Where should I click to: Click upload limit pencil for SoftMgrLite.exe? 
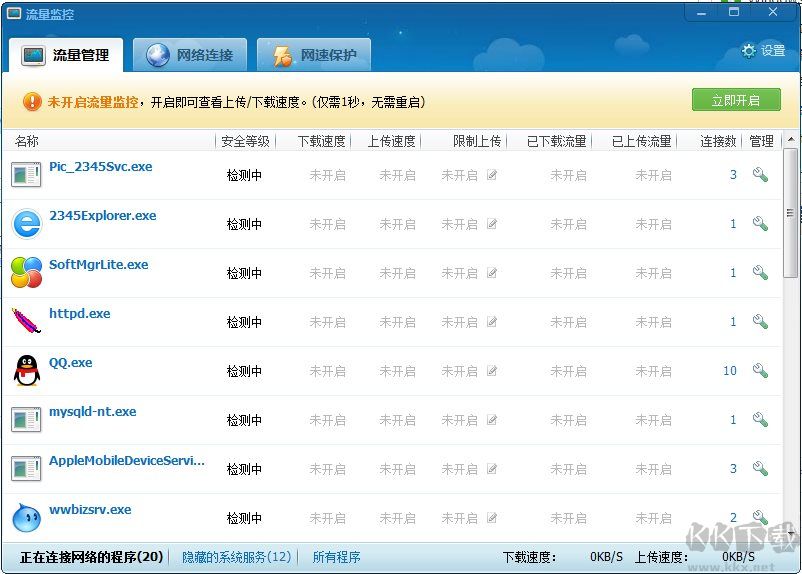[492, 273]
